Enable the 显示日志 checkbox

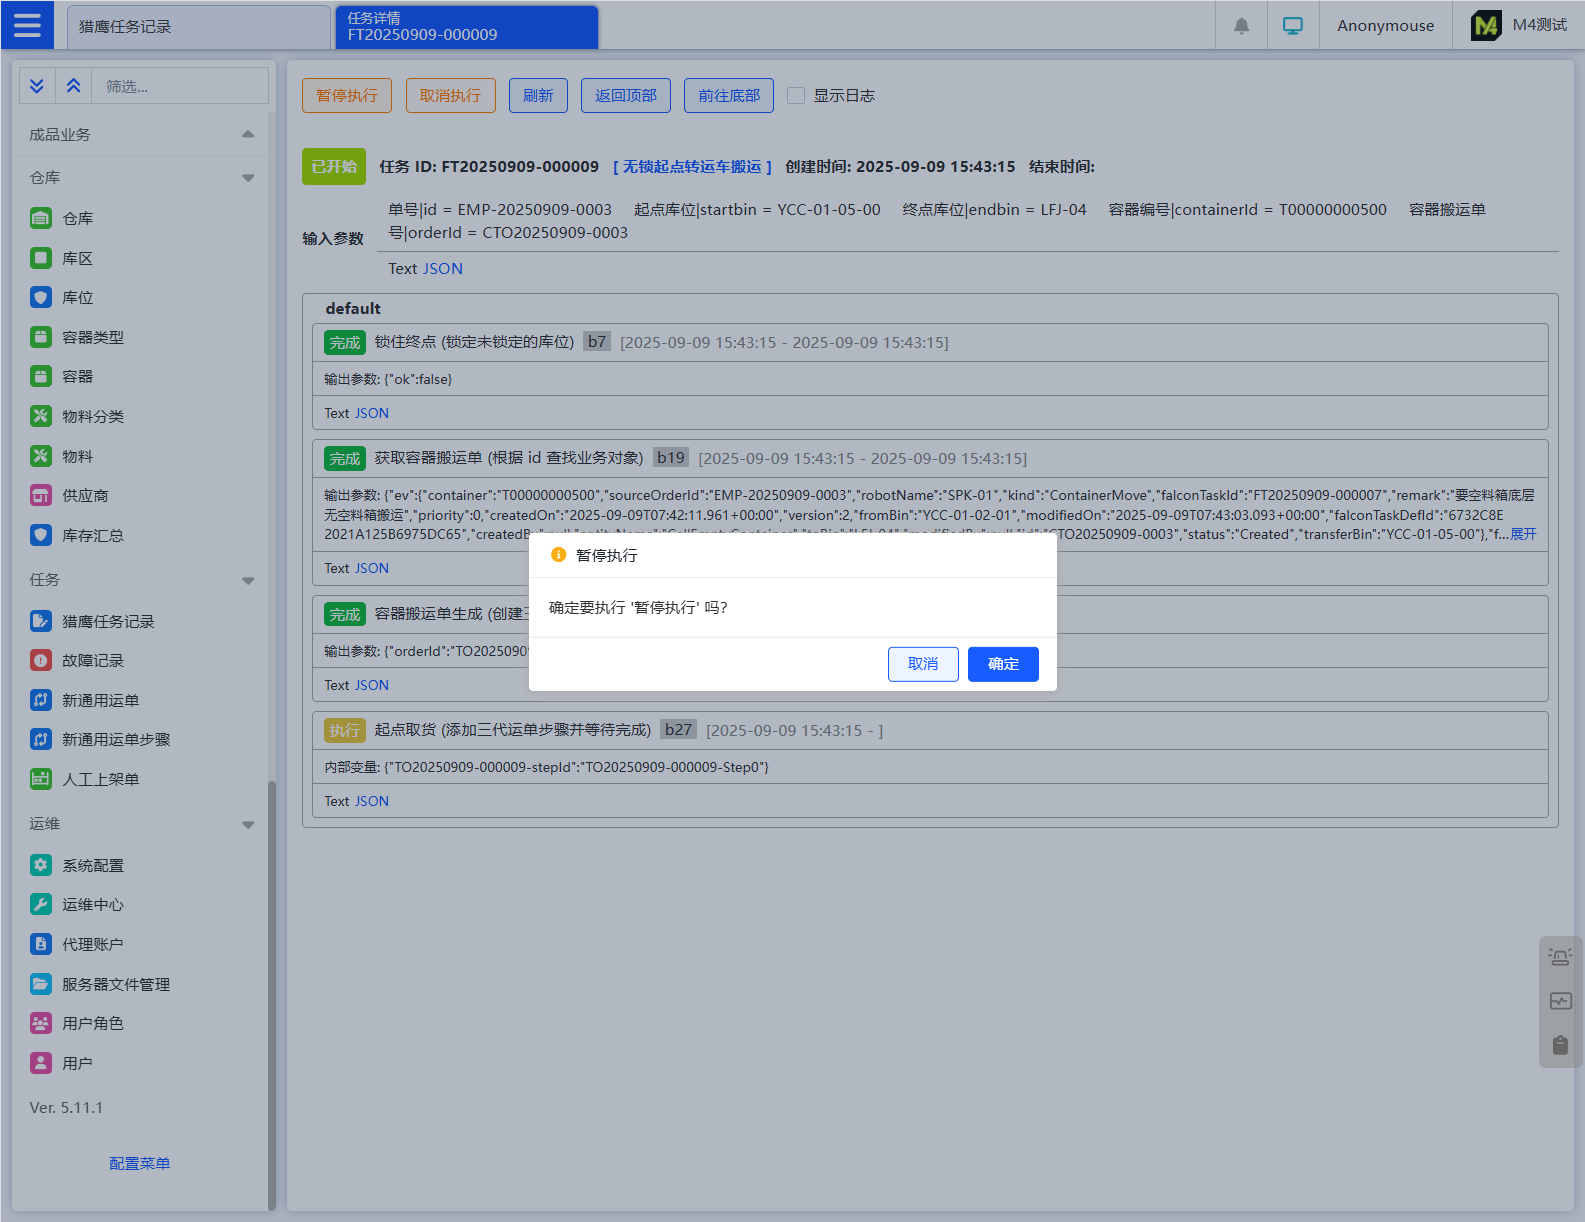(796, 96)
